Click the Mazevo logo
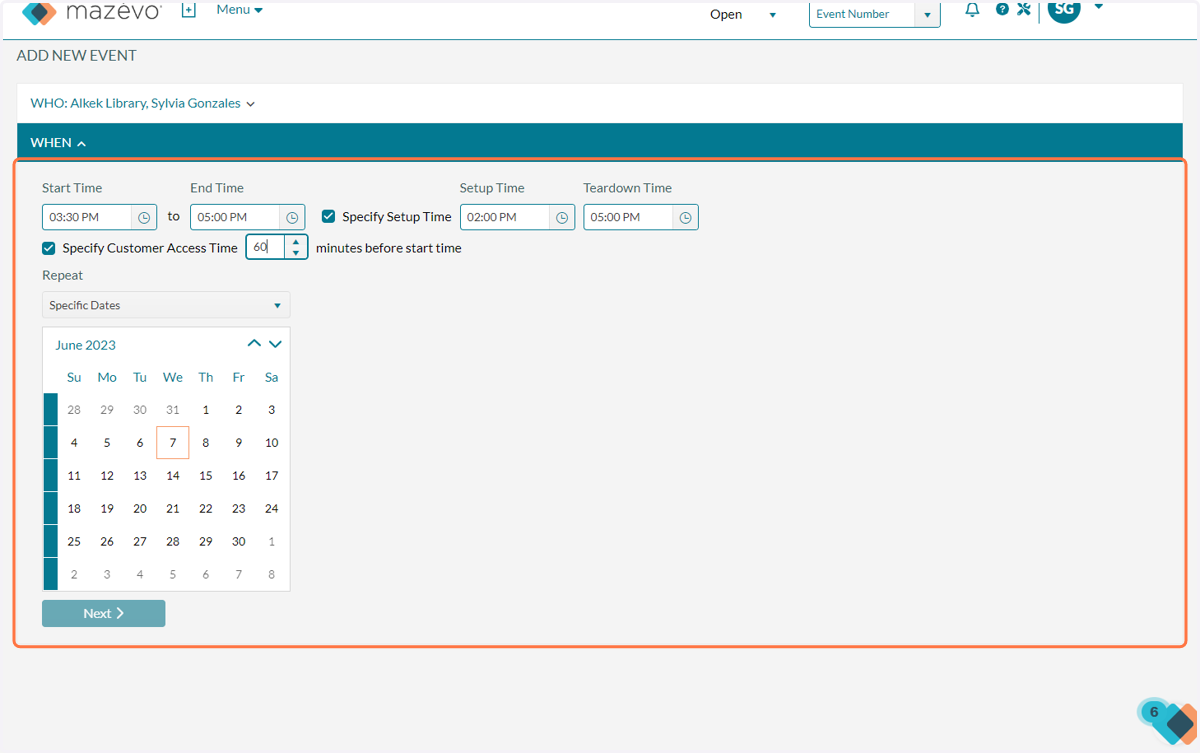Viewport: 1200px width, 753px height. click(91, 13)
